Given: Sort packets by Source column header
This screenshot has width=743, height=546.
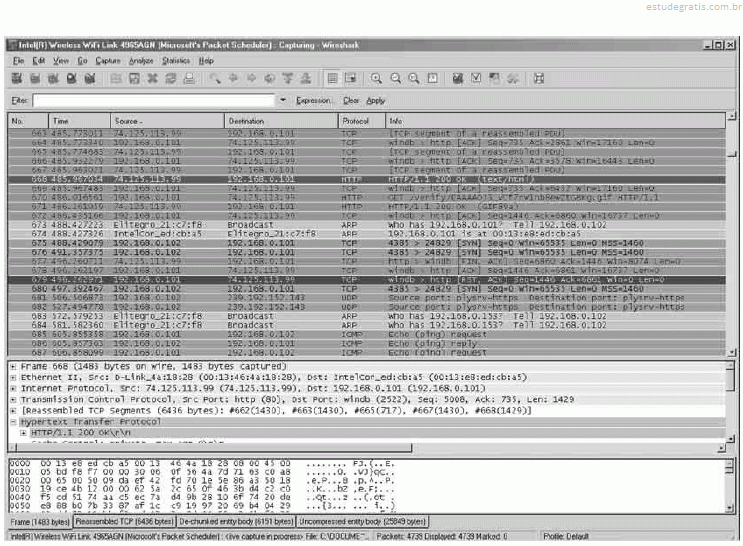Looking at the screenshot, I should pyautogui.click(x=167, y=121).
